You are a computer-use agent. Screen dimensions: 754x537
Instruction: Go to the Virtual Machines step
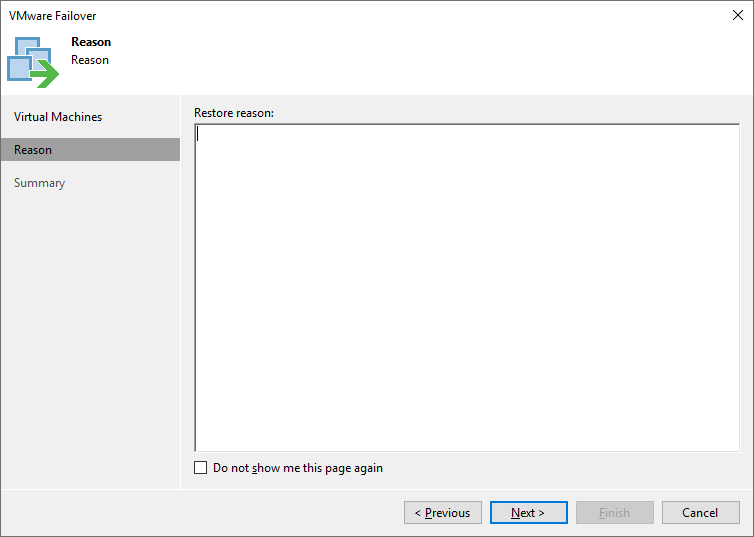pyautogui.click(x=58, y=117)
